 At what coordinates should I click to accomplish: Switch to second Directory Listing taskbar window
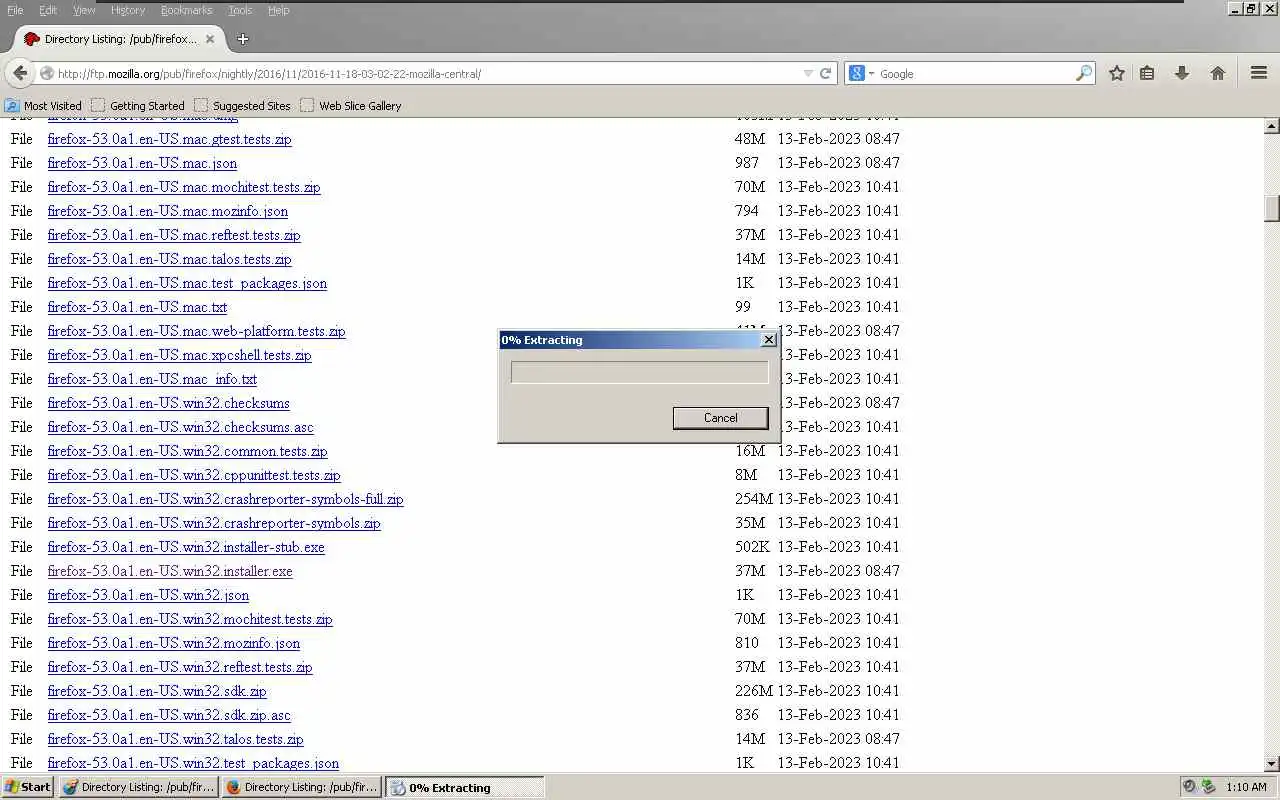click(302, 787)
